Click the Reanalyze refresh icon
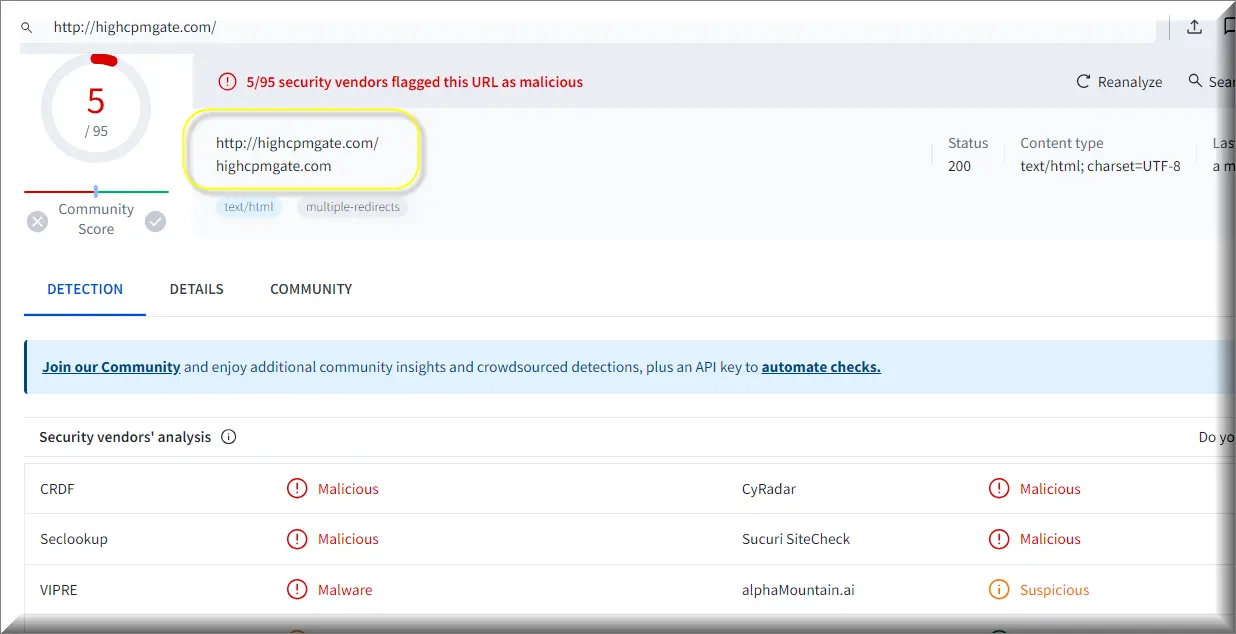This screenshot has height=634, width=1236. coord(1083,82)
